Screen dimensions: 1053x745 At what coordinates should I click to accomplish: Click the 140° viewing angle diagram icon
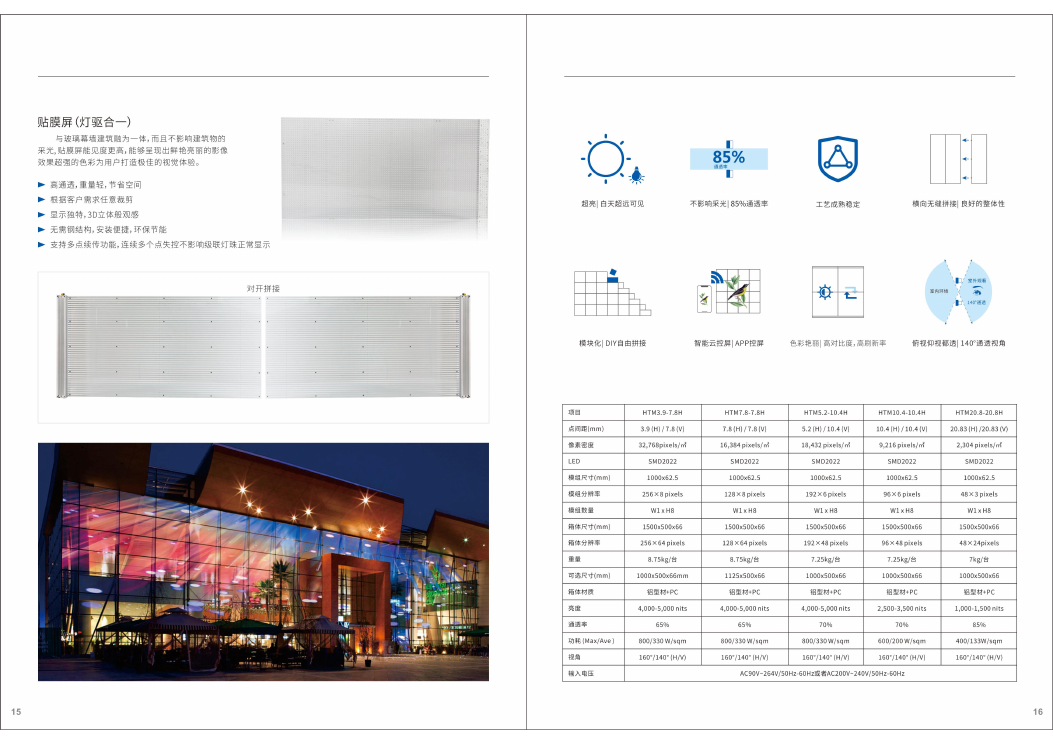tap(958, 292)
